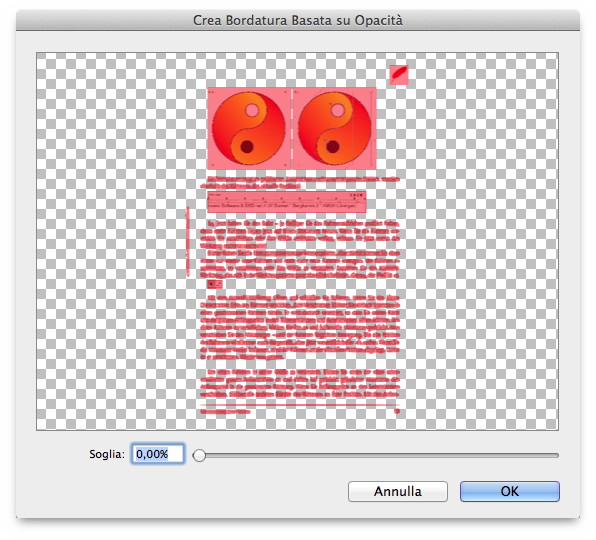Click the Annulla button
Viewport: 596px width, 540px height.
point(398,491)
